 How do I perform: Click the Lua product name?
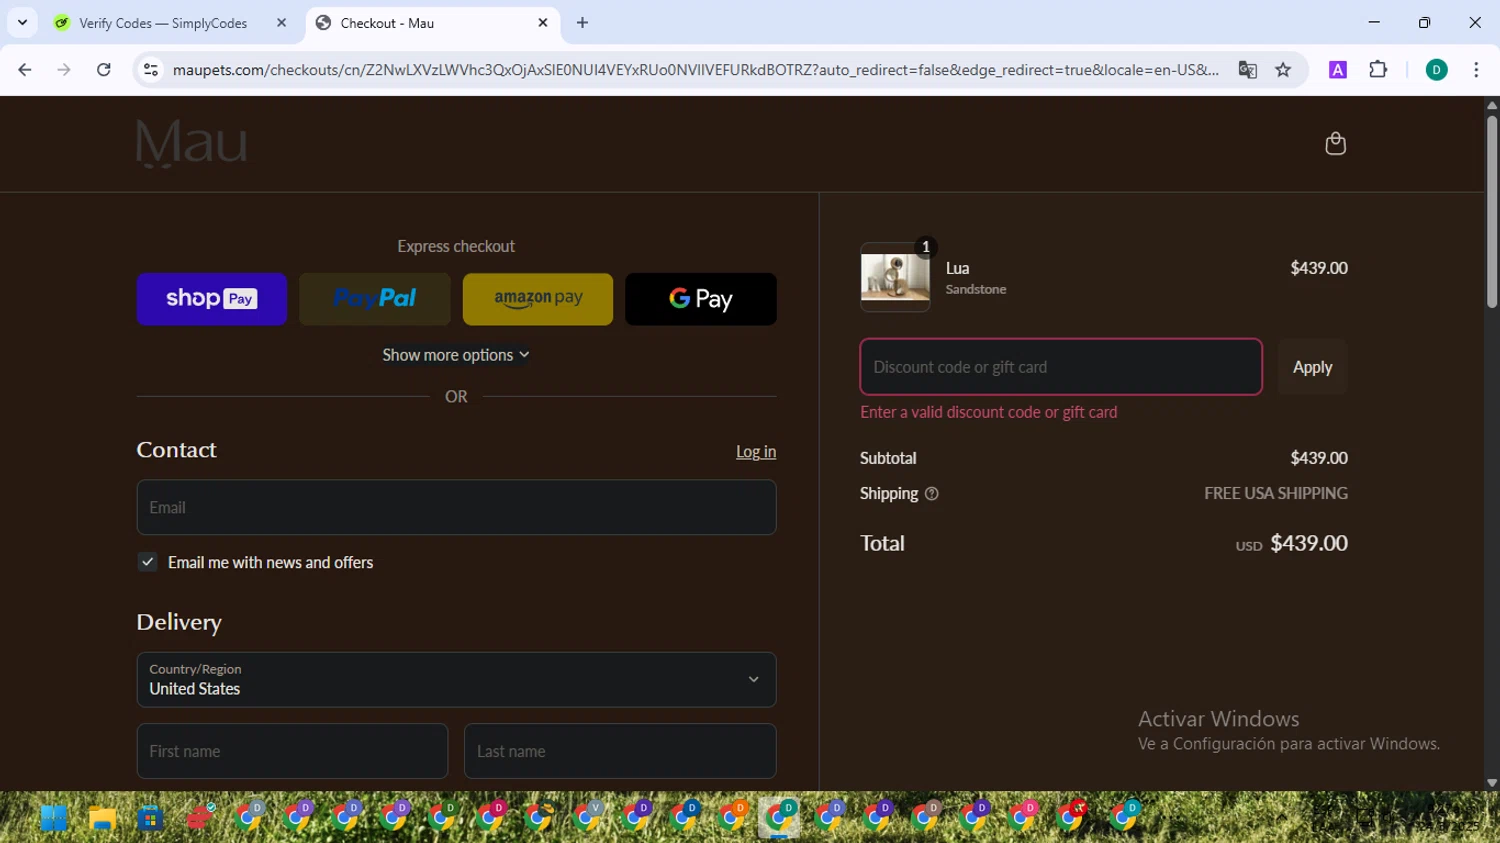pyautogui.click(x=958, y=268)
